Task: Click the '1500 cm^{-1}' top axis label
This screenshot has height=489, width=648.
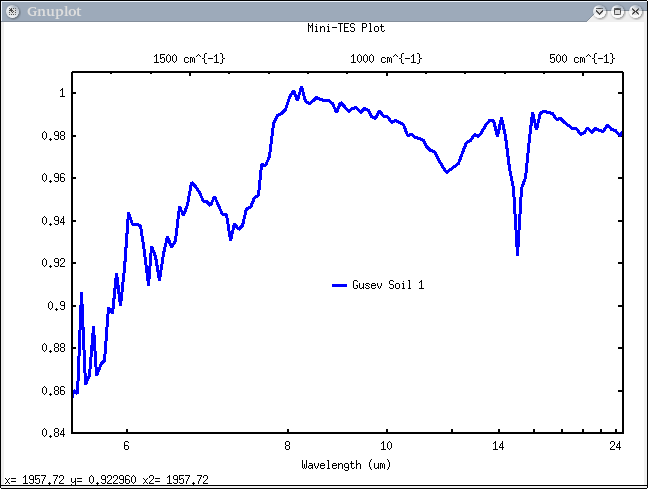Action: 189,59
